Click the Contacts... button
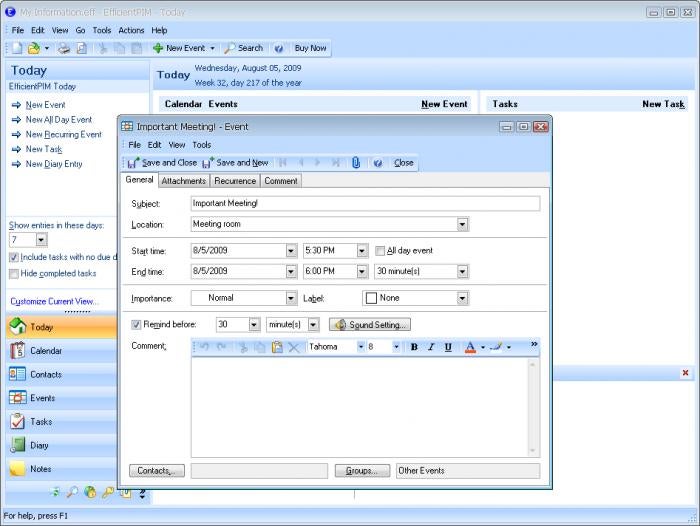 [x=157, y=471]
